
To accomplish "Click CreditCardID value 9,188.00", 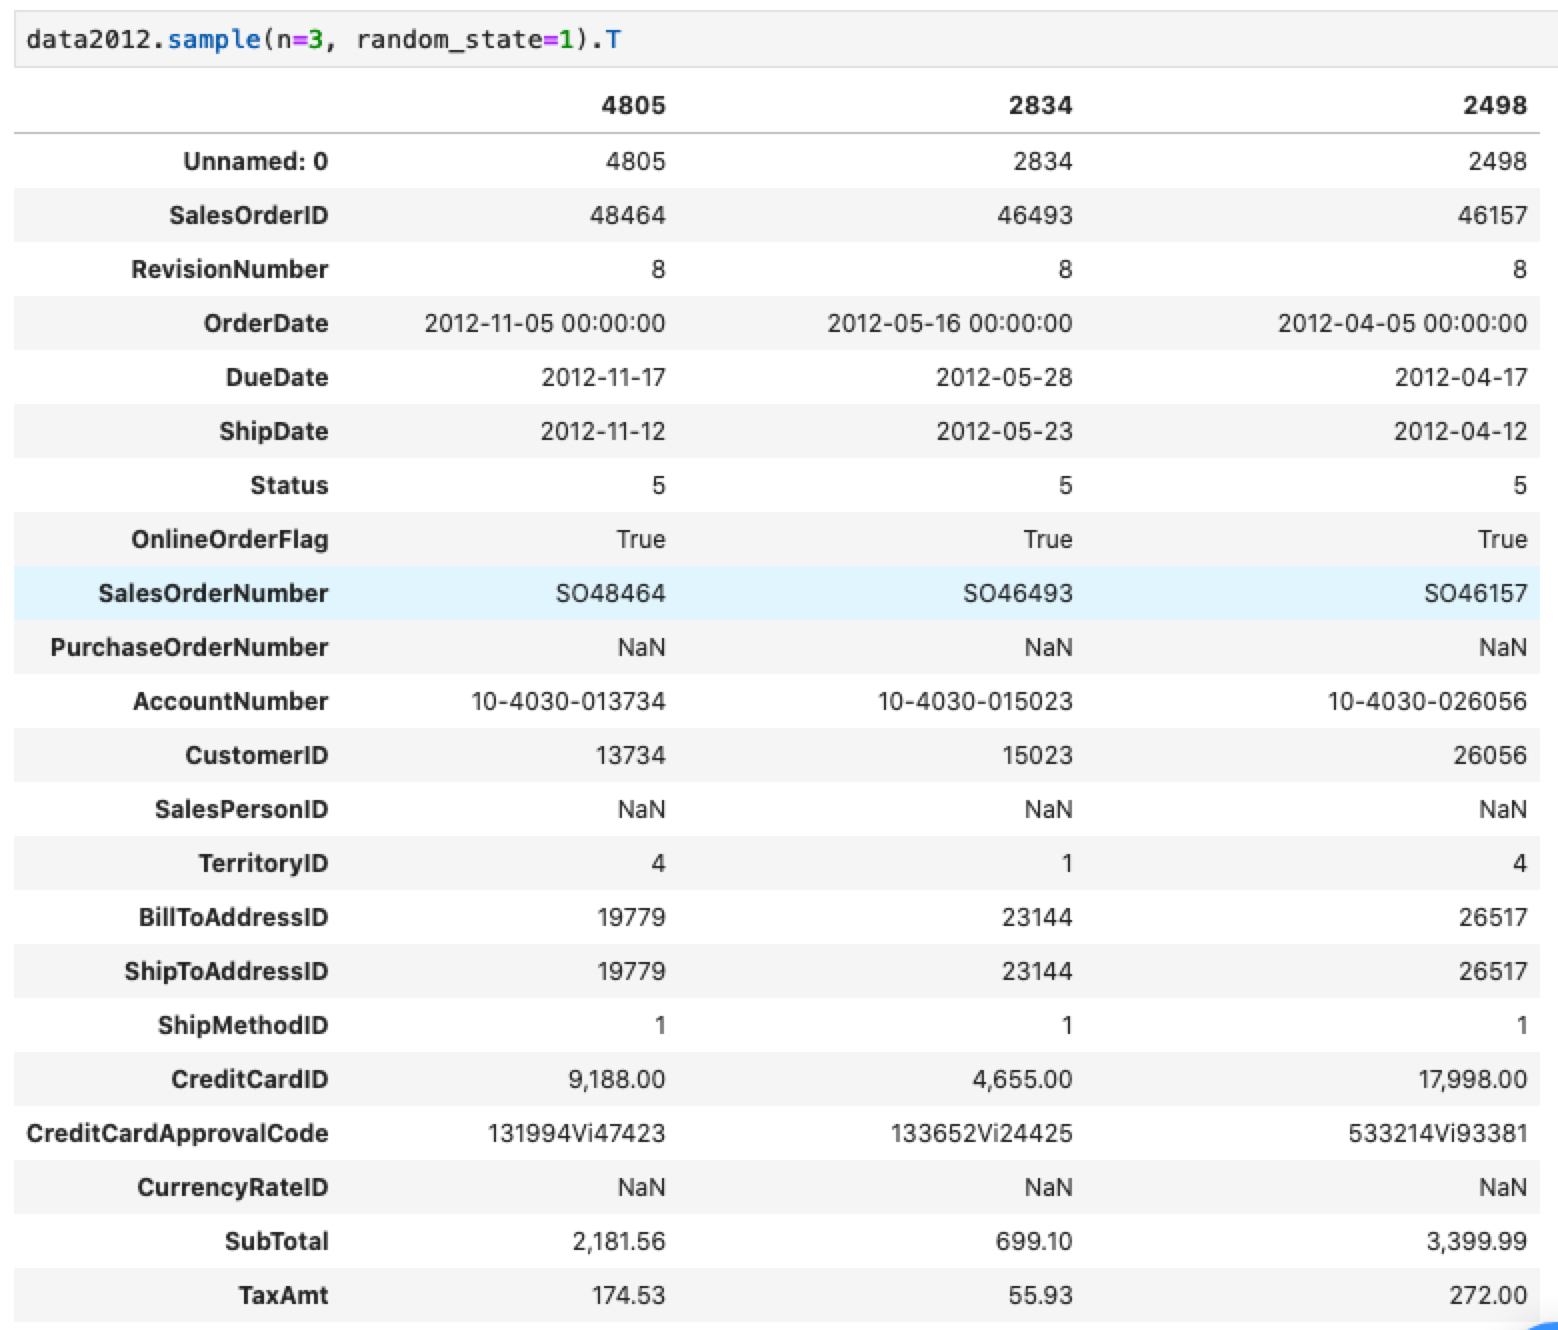I will [x=617, y=1080].
